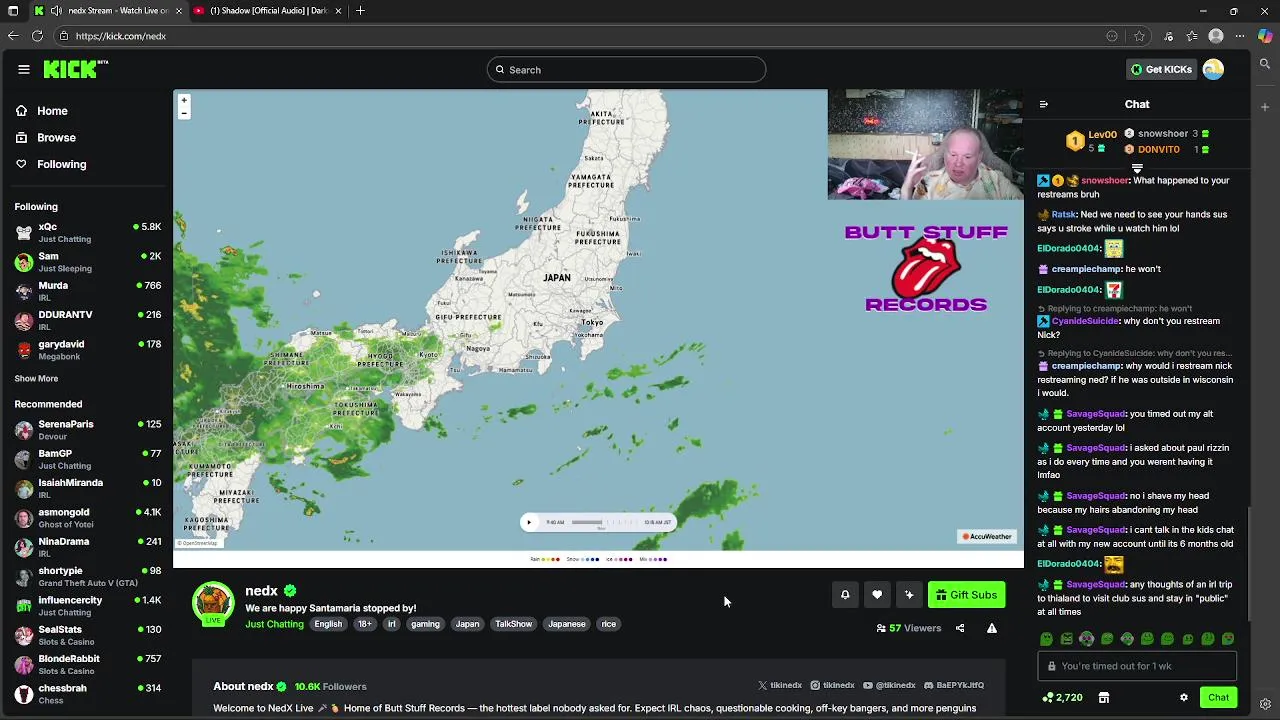Open asmongold recommended channel

(x=86, y=518)
